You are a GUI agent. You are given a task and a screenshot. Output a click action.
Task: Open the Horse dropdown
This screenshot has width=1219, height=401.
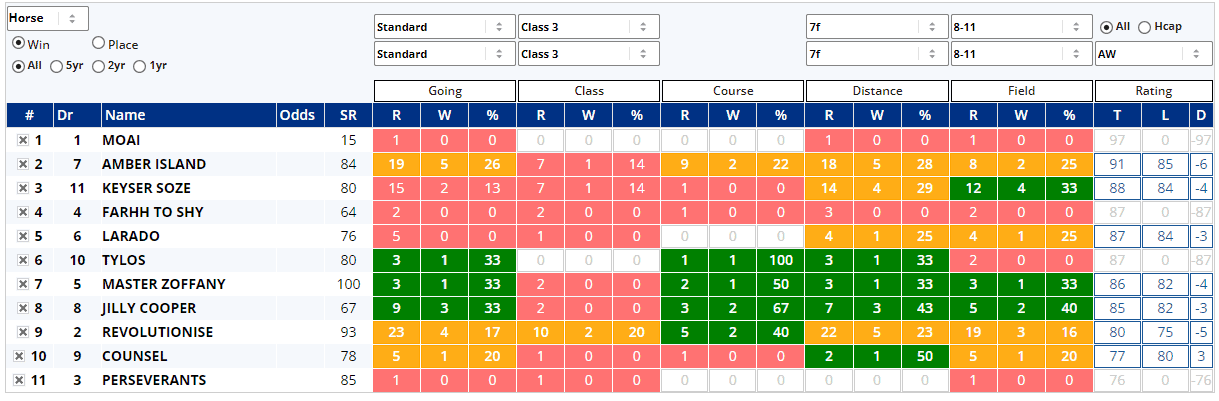tap(47, 18)
